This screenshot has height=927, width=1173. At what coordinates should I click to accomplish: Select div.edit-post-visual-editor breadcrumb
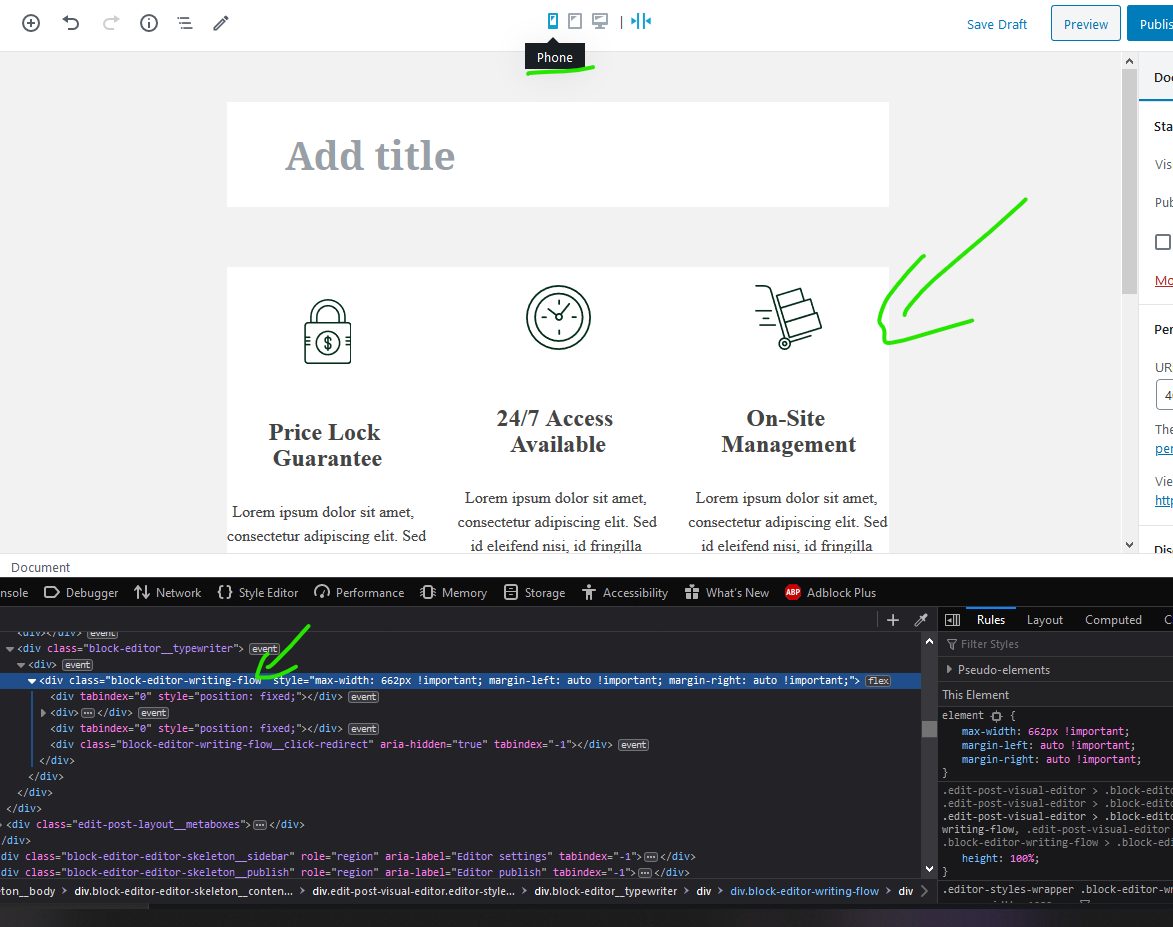coord(413,891)
